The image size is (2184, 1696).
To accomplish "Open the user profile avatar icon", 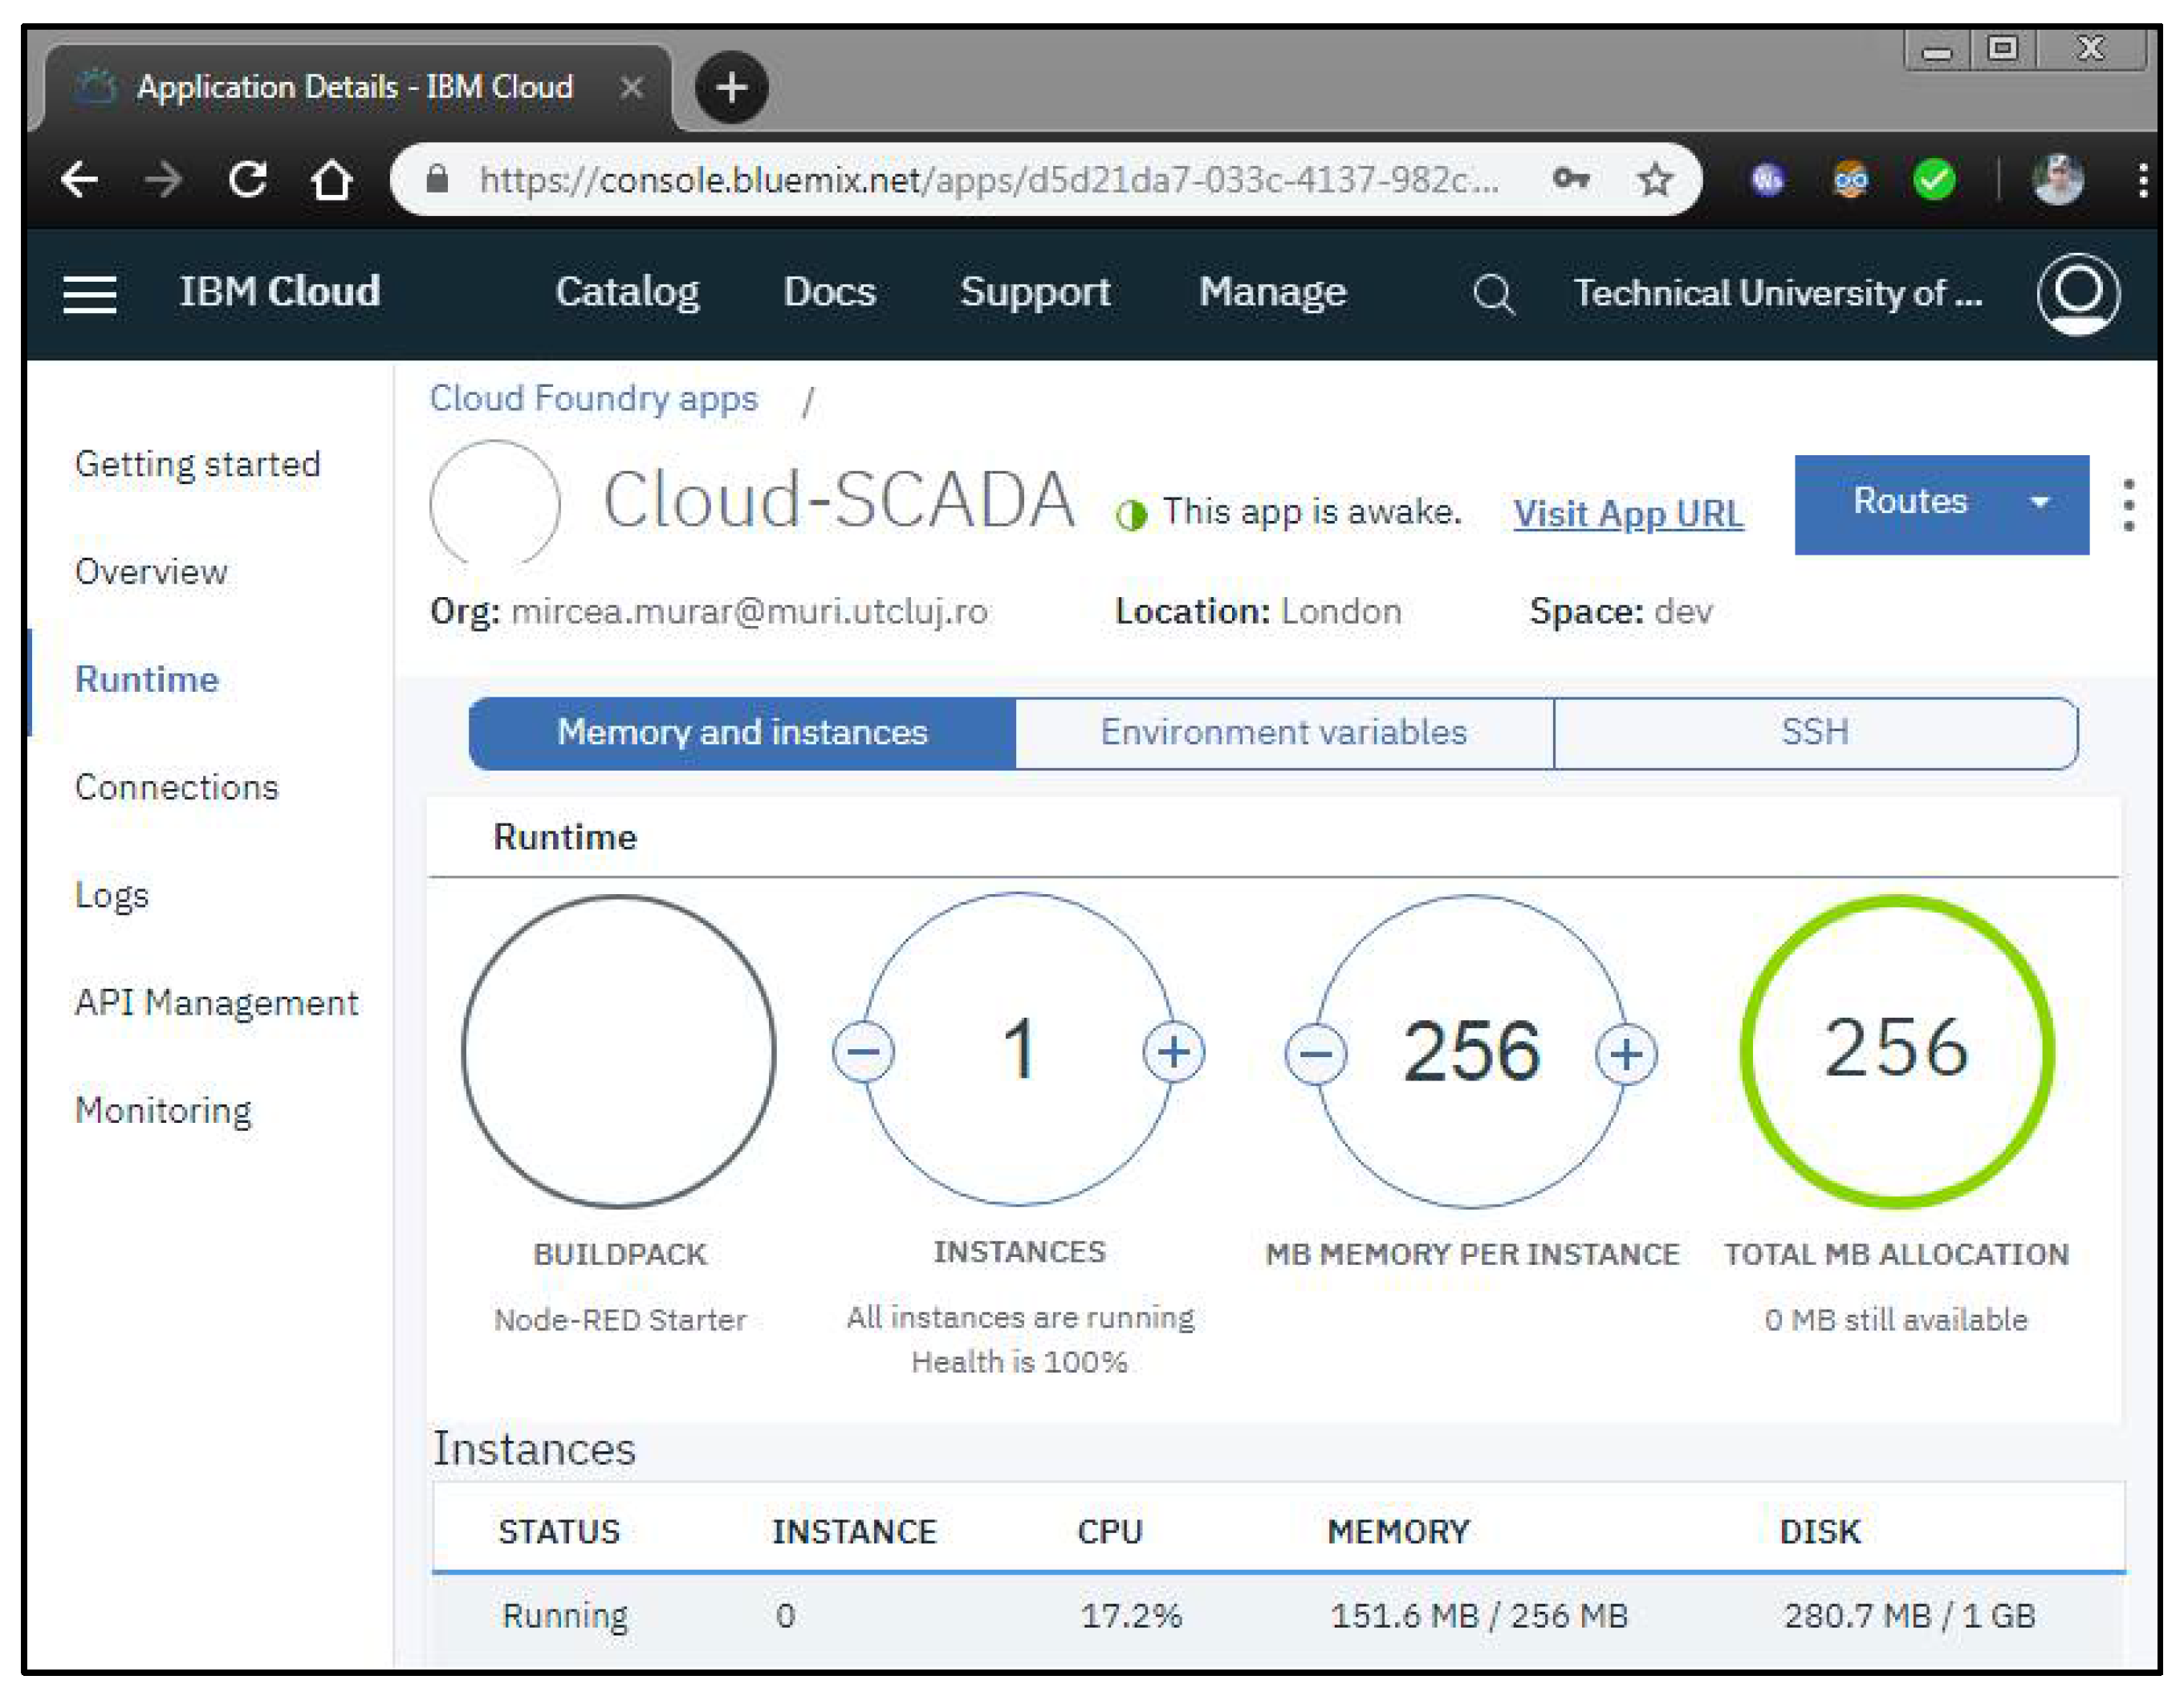I will tap(2077, 294).
